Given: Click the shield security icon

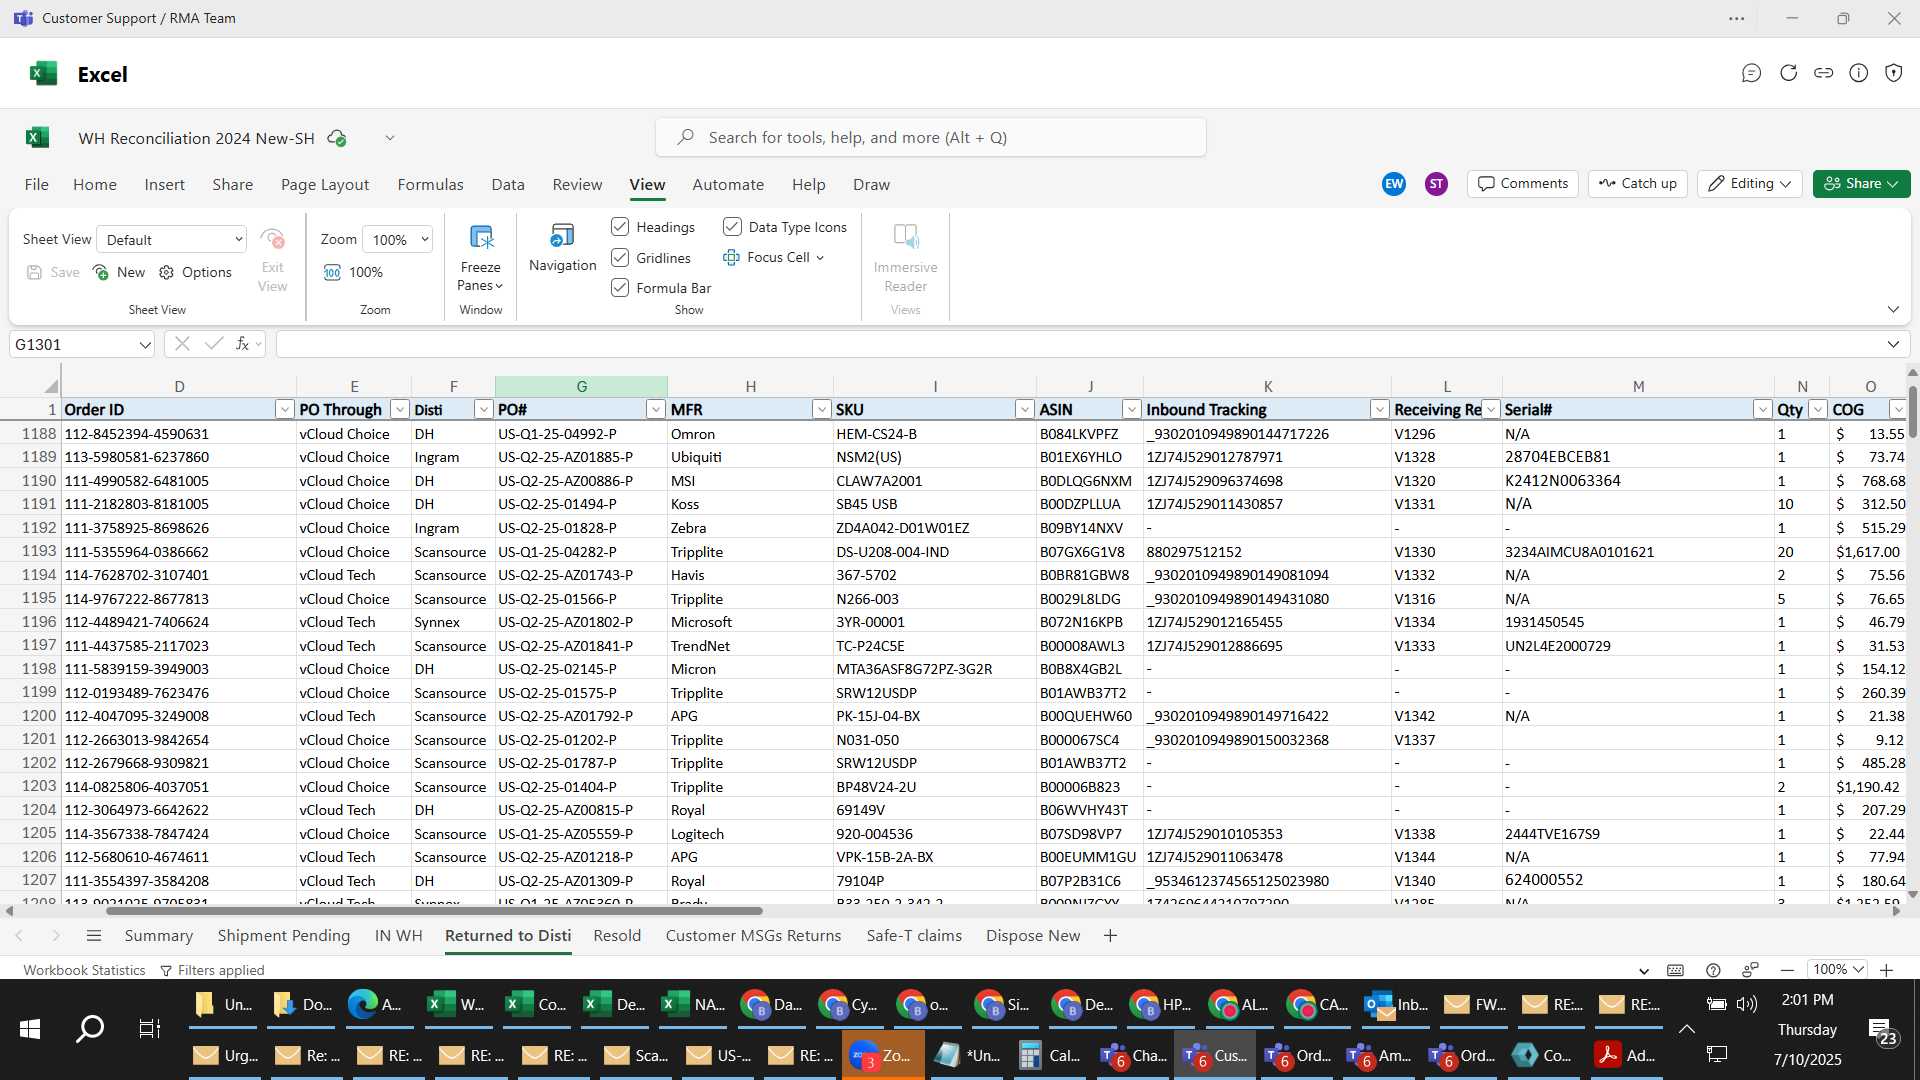Looking at the screenshot, I should click(x=1894, y=73).
